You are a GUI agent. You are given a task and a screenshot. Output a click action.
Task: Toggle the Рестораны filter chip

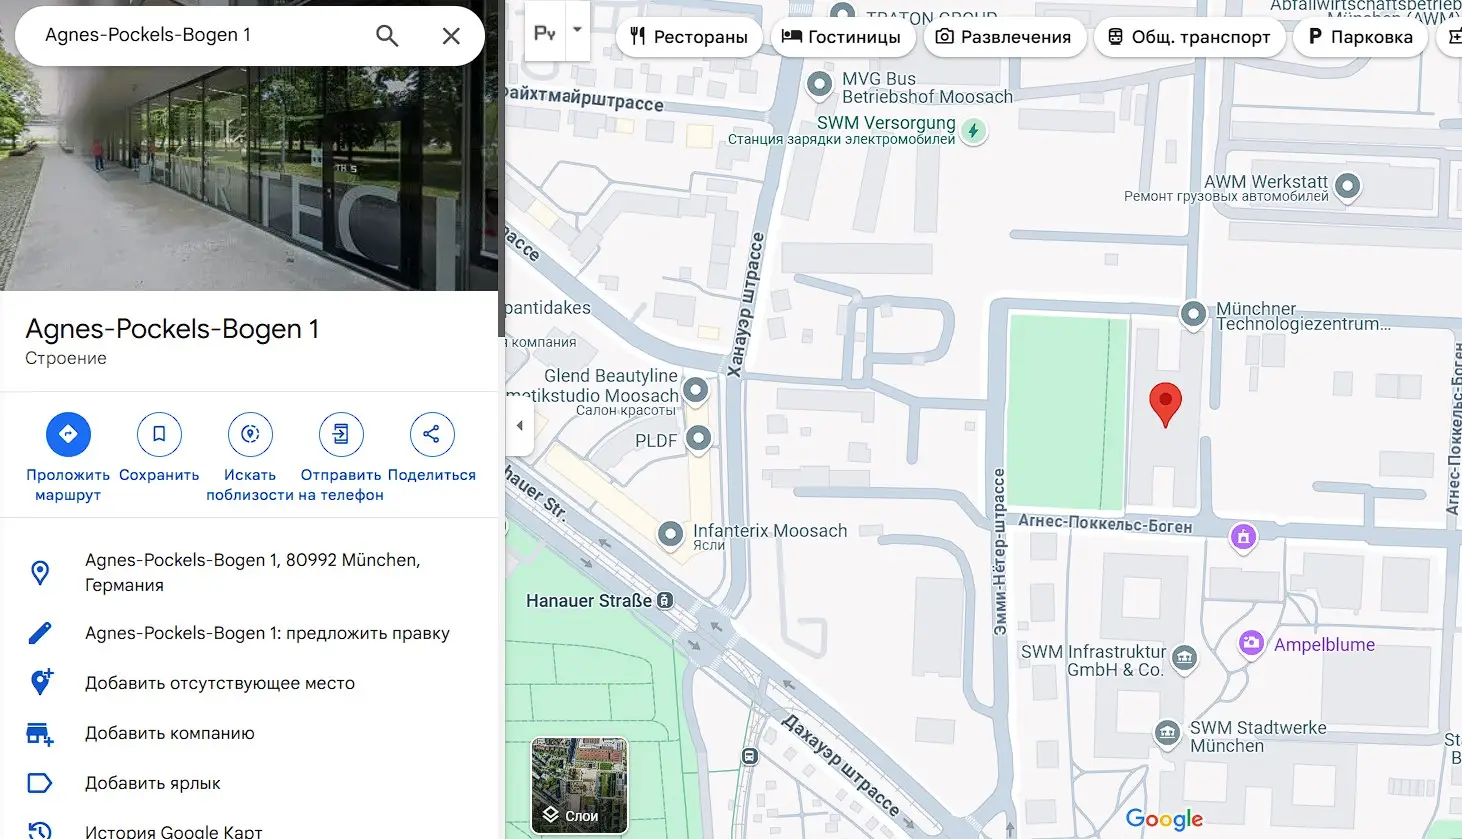689,37
